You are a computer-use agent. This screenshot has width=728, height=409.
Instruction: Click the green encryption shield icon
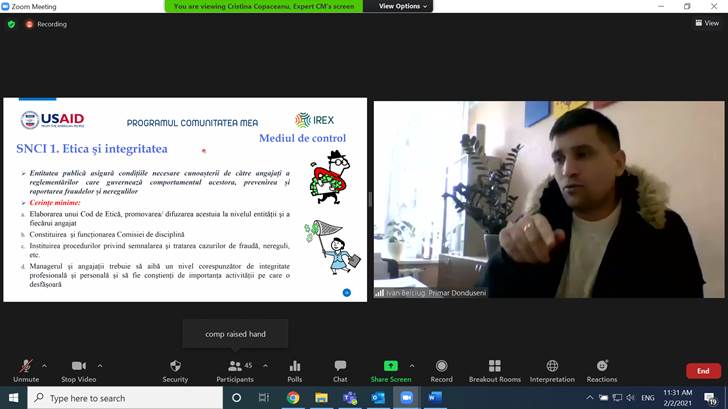click(x=11, y=24)
